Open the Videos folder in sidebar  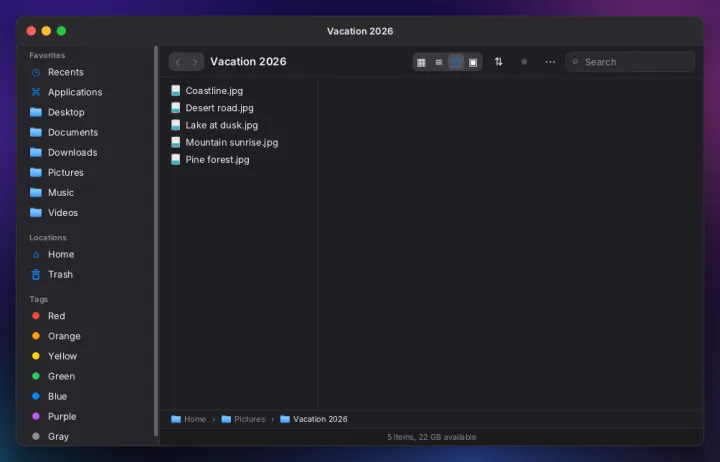[90, 213]
